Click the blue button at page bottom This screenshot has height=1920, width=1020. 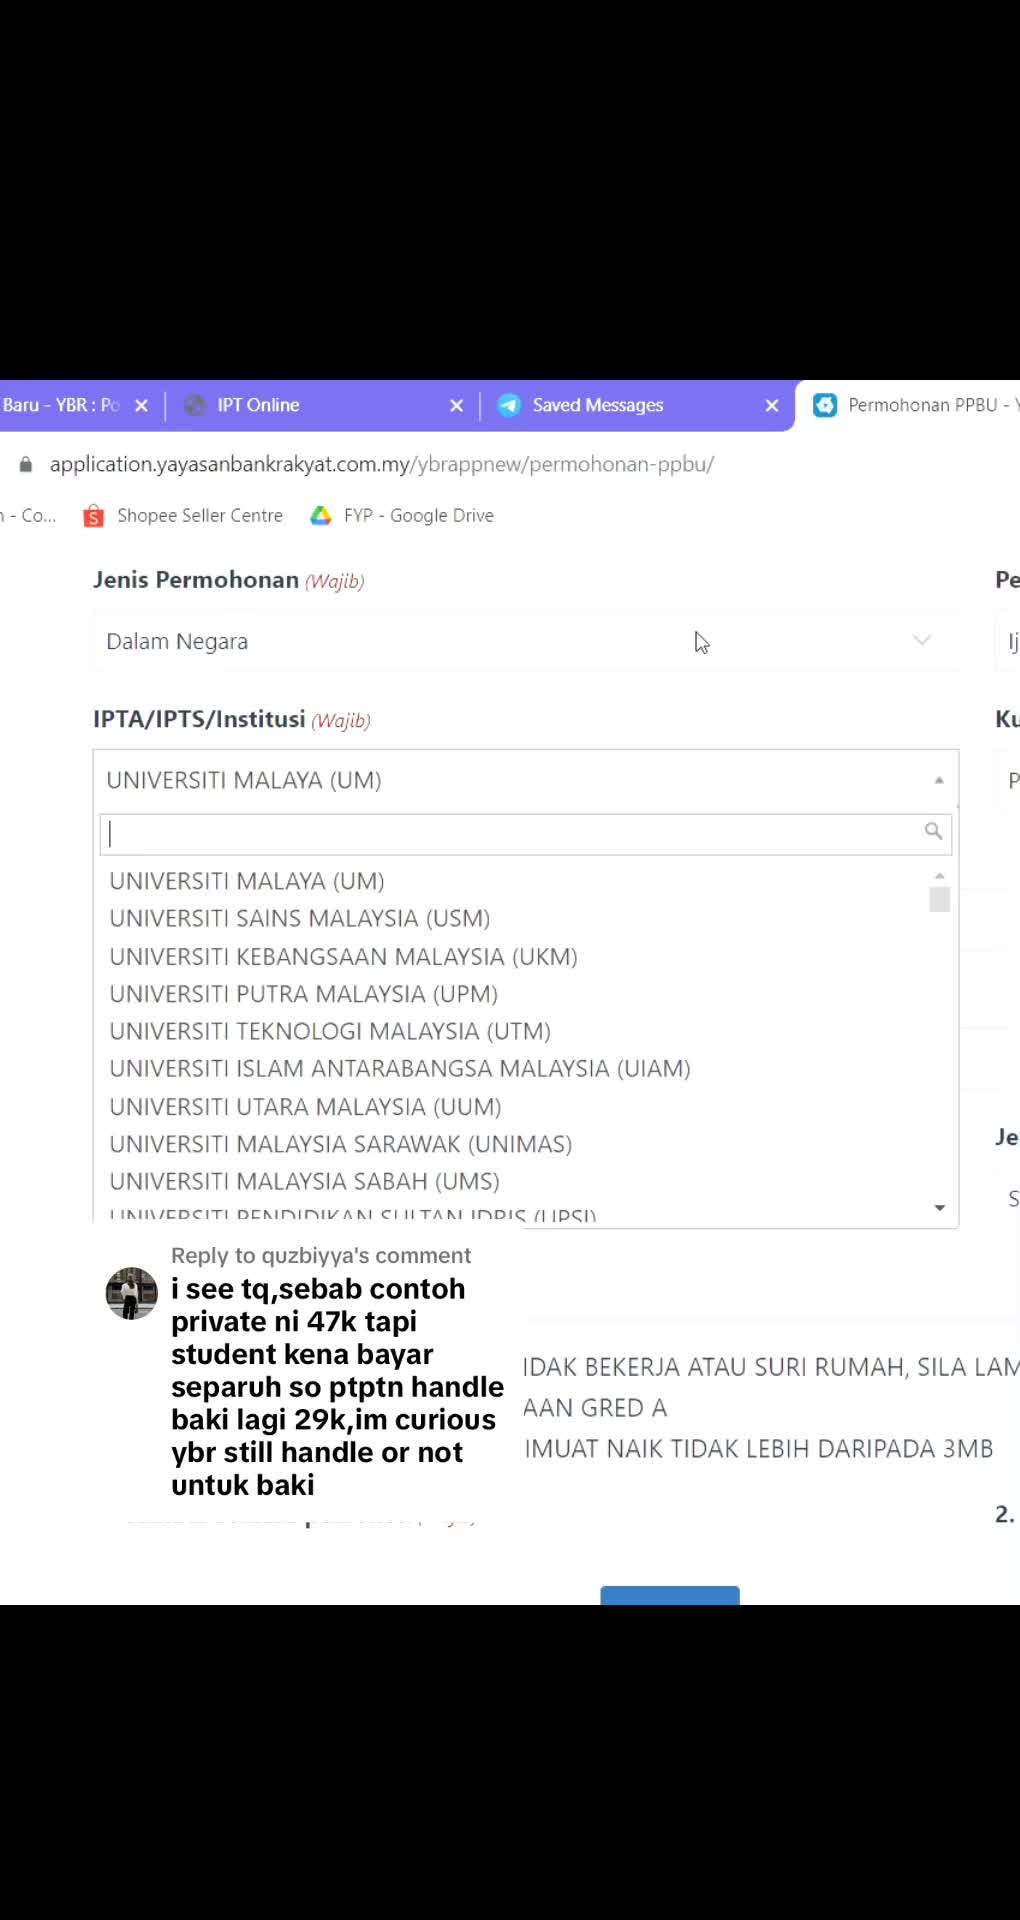[x=670, y=1595]
